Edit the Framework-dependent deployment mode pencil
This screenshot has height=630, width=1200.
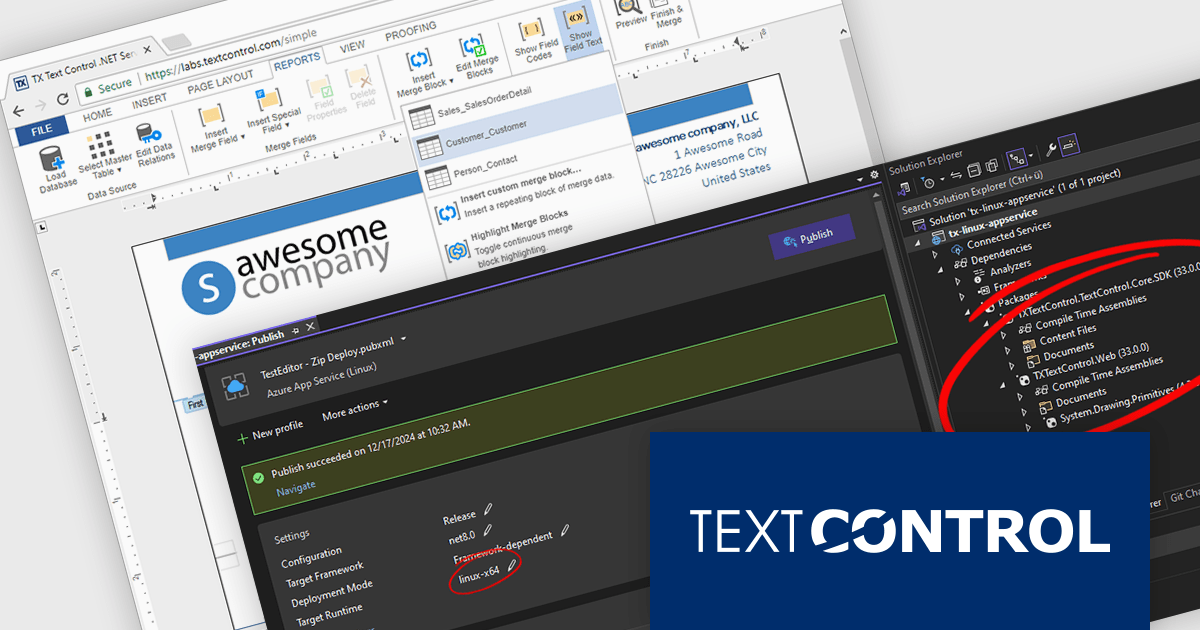pos(564,529)
